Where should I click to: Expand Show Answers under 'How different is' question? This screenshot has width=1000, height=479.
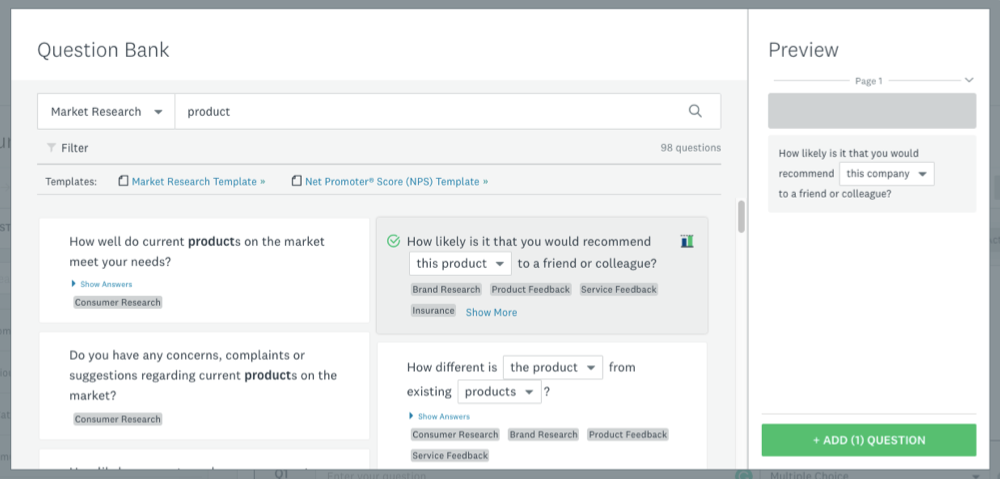pos(442,416)
